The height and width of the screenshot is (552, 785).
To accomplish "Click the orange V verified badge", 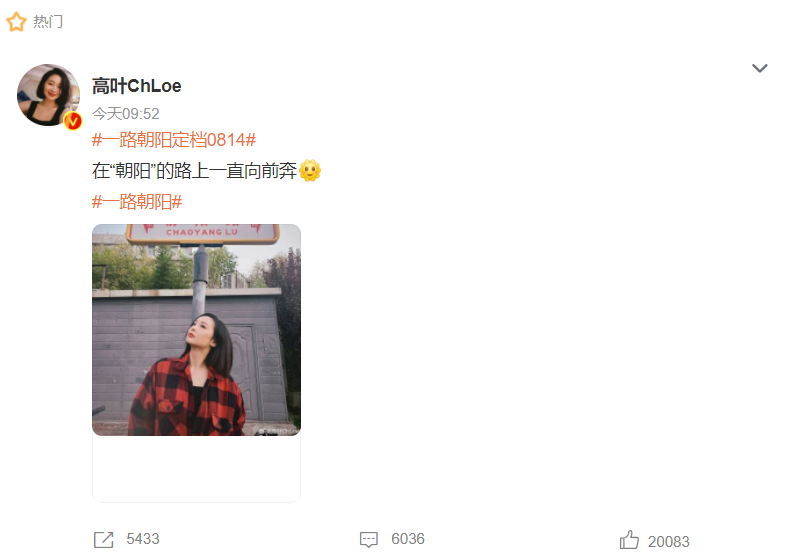I will (x=73, y=121).
